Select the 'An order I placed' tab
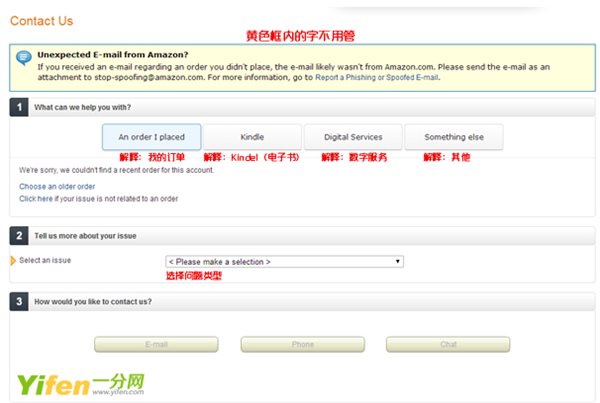Image resolution: width=600 pixels, height=403 pixels. 151,137
